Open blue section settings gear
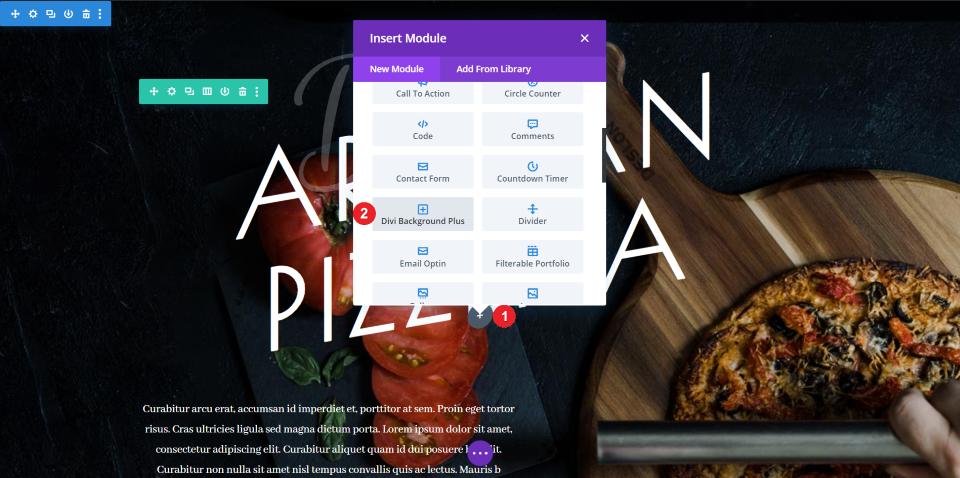The width and height of the screenshot is (960, 478). (33, 13)
